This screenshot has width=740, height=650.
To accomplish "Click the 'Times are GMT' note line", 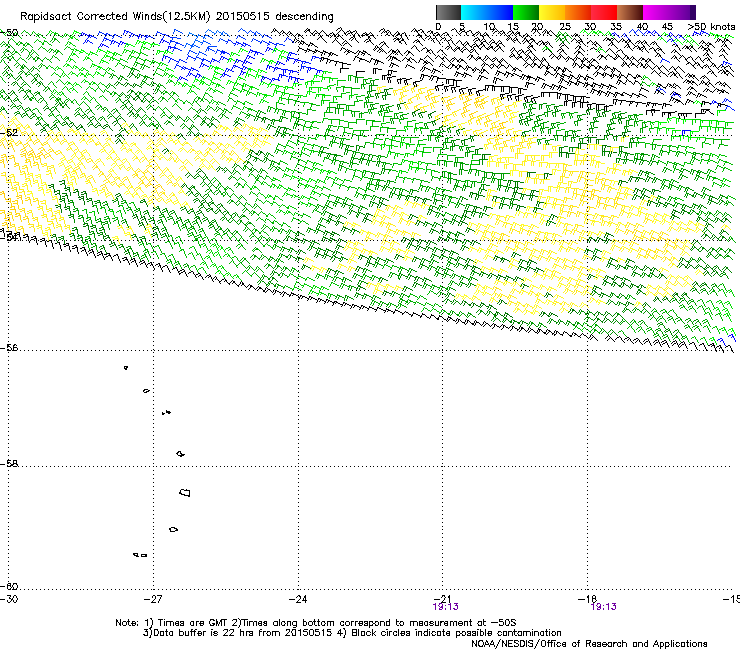I will pos(316,623).
